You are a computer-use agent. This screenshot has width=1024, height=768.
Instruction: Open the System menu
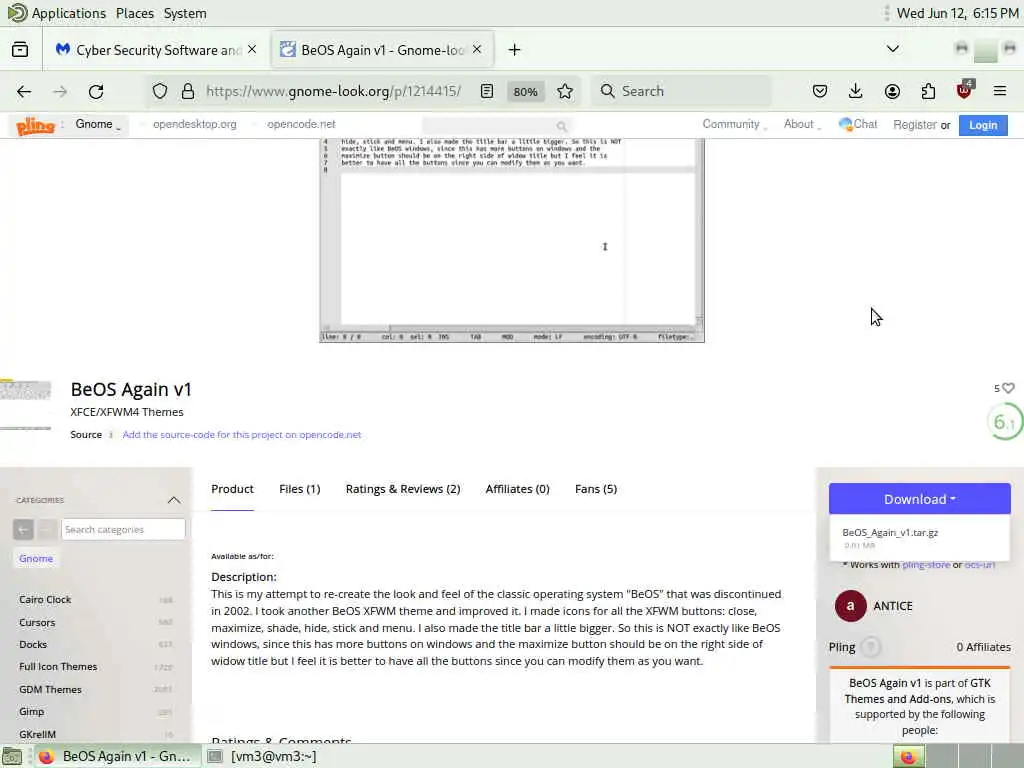pyautogui.click(x=185, y=13)
